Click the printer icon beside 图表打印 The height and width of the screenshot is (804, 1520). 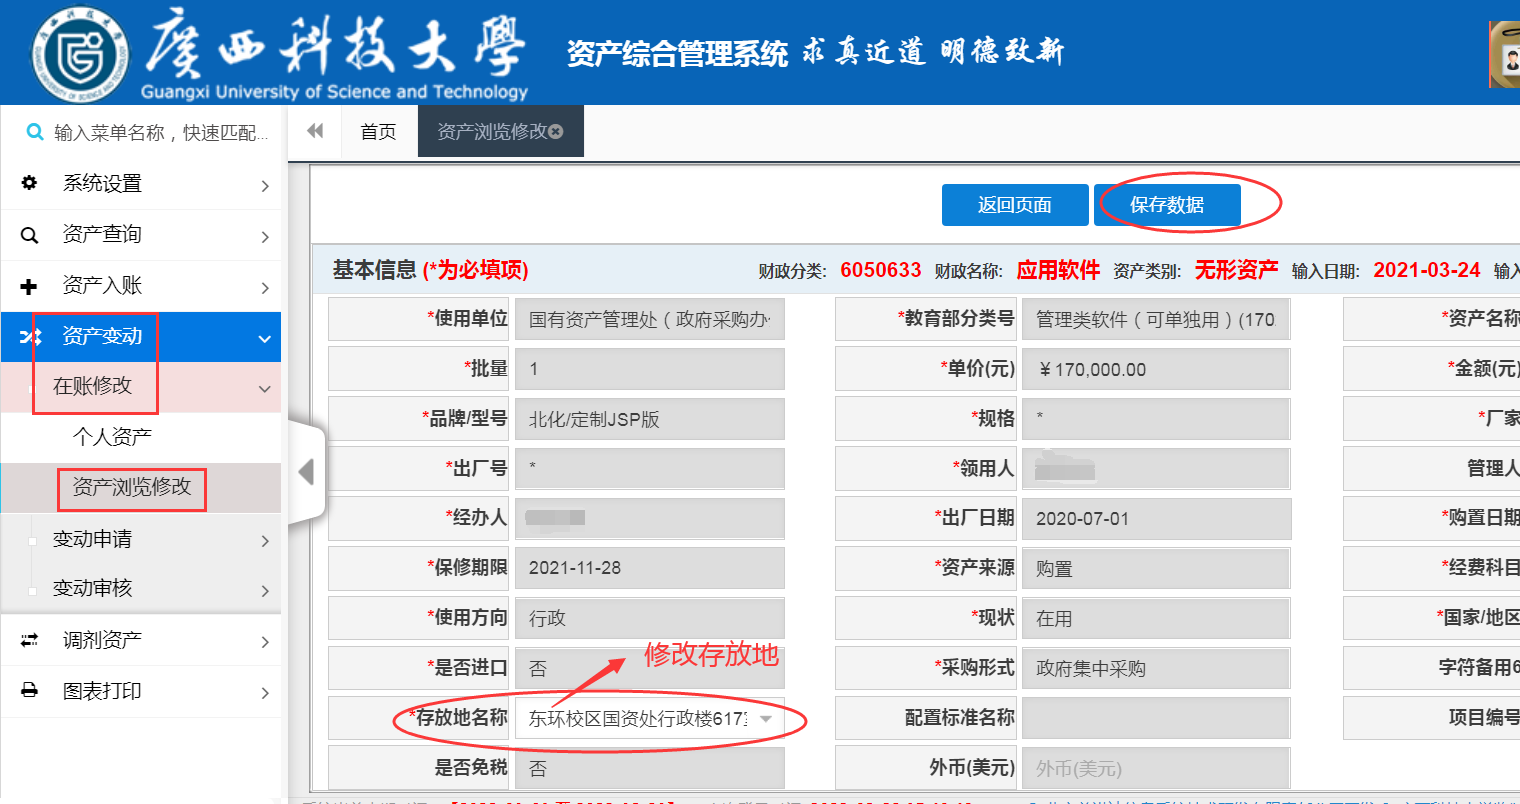pyautogui.click(x=29, y=691)
